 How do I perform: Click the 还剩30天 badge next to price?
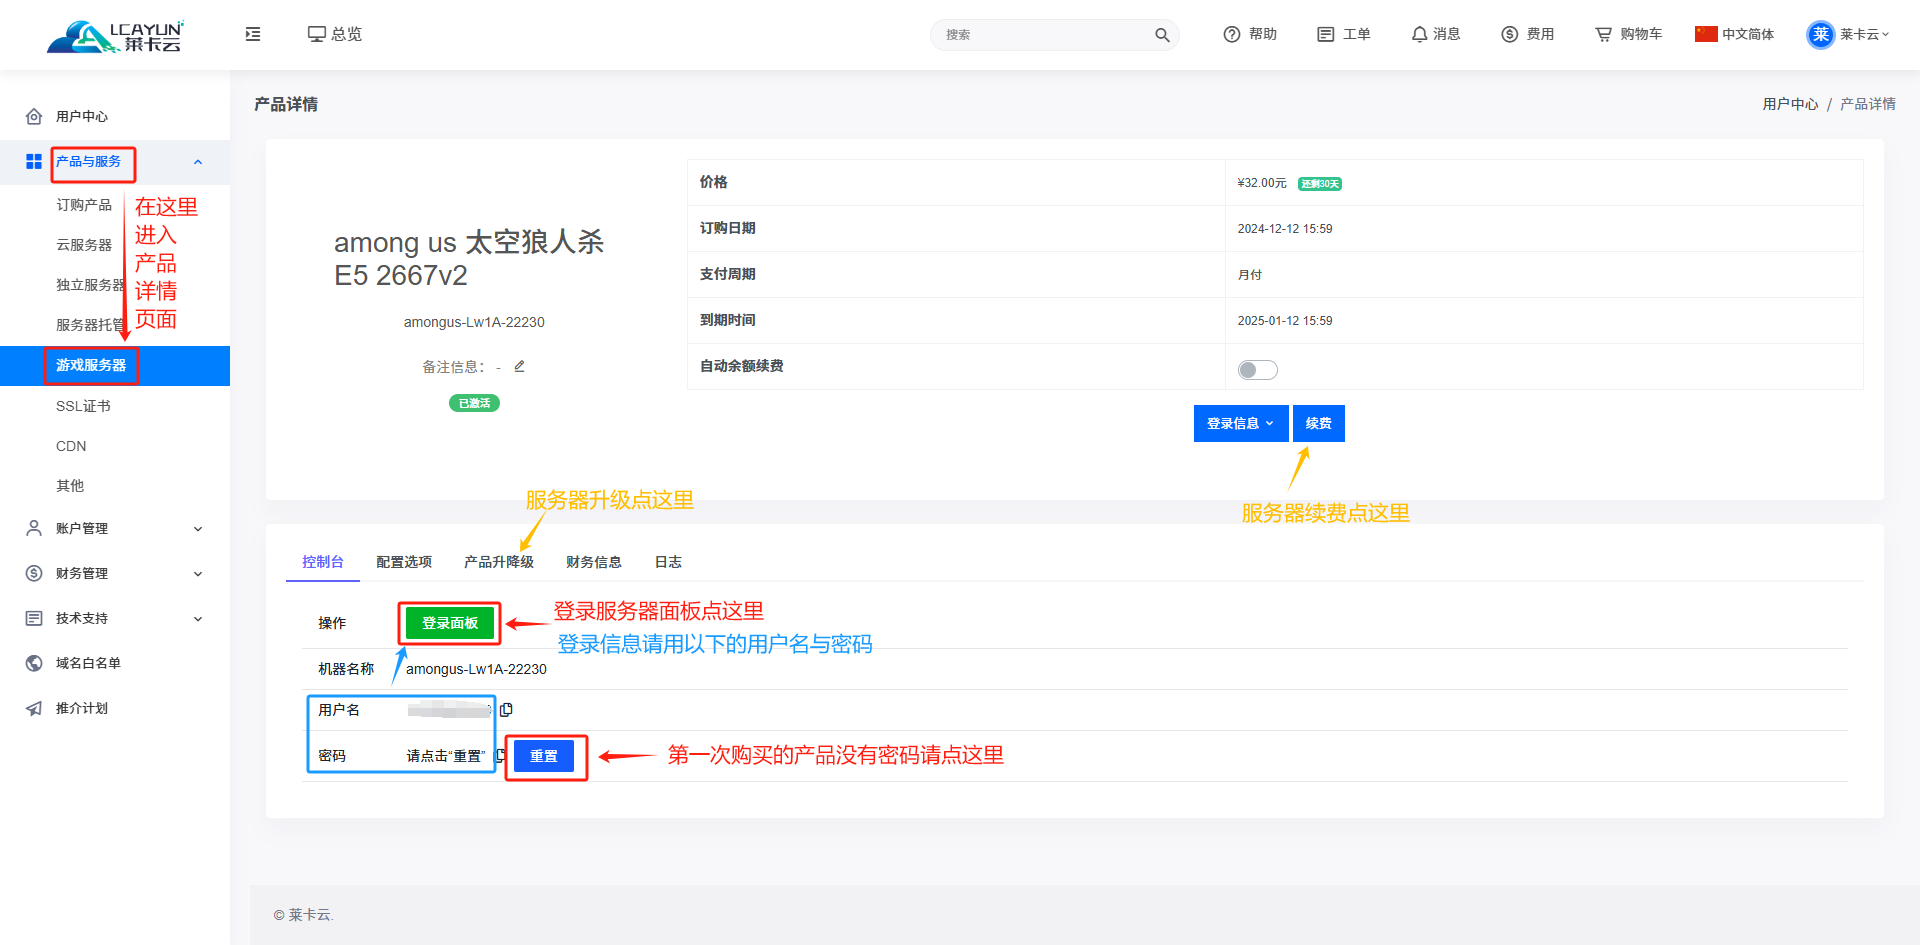click(x=1320, y=184)
